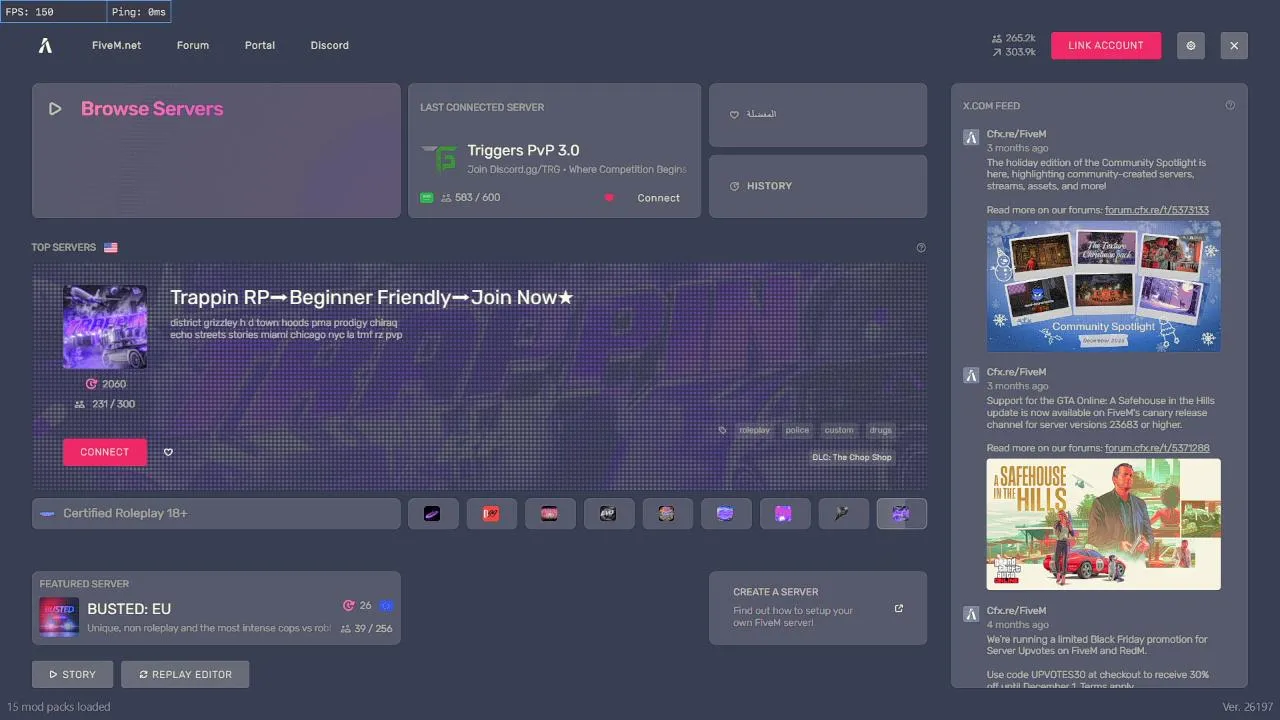Select the bright magenta server icon in the carousel
This screenshot has width=1280, height=720.
[x=784, y=513]
